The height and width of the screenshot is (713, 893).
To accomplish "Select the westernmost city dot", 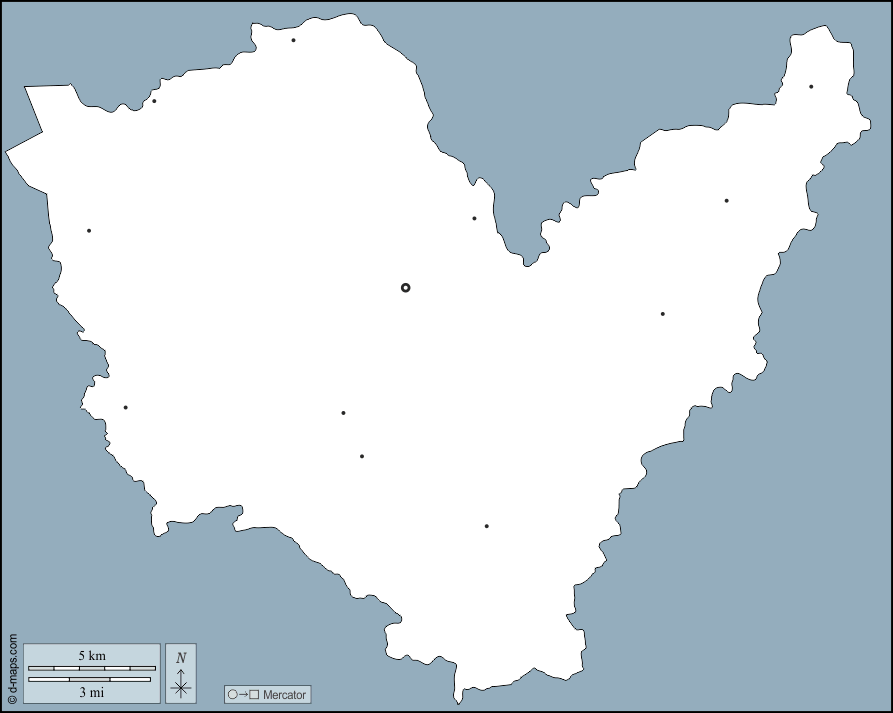I will (89, 231).
